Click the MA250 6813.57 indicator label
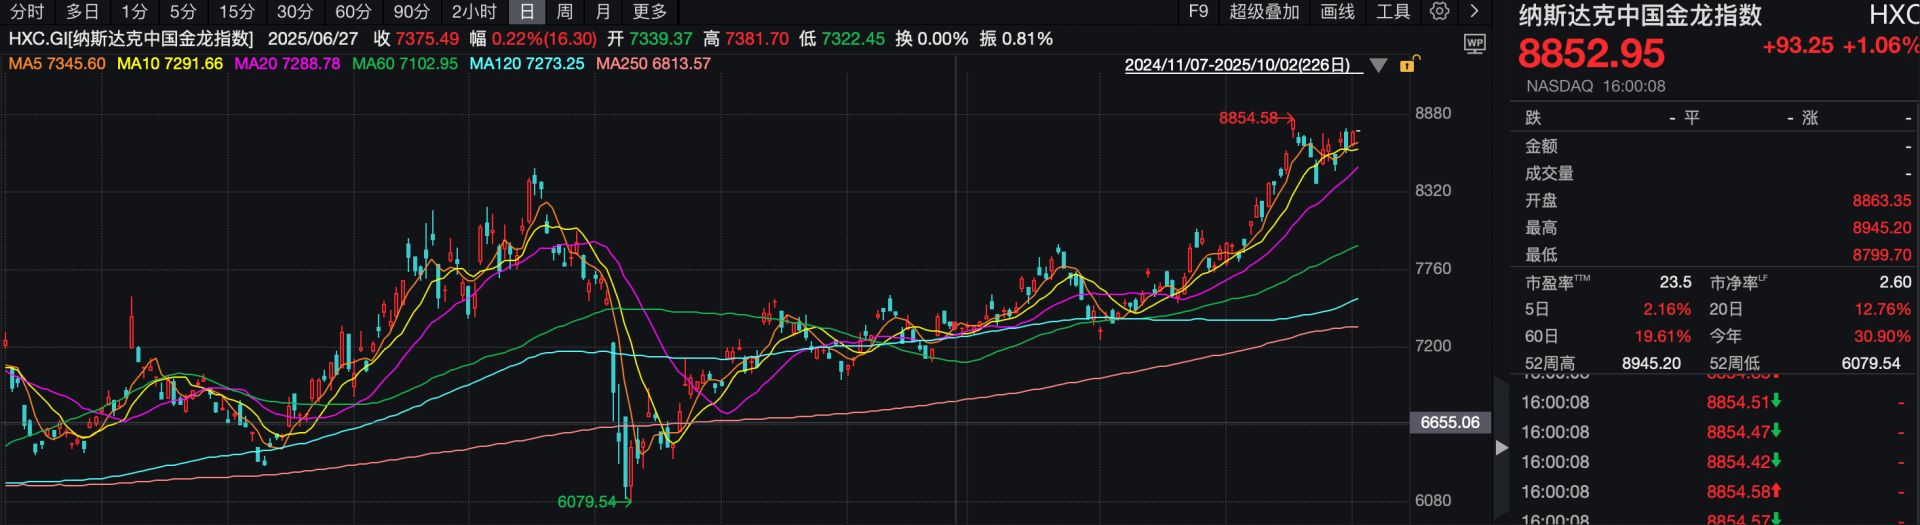 (x=653, y=63)
